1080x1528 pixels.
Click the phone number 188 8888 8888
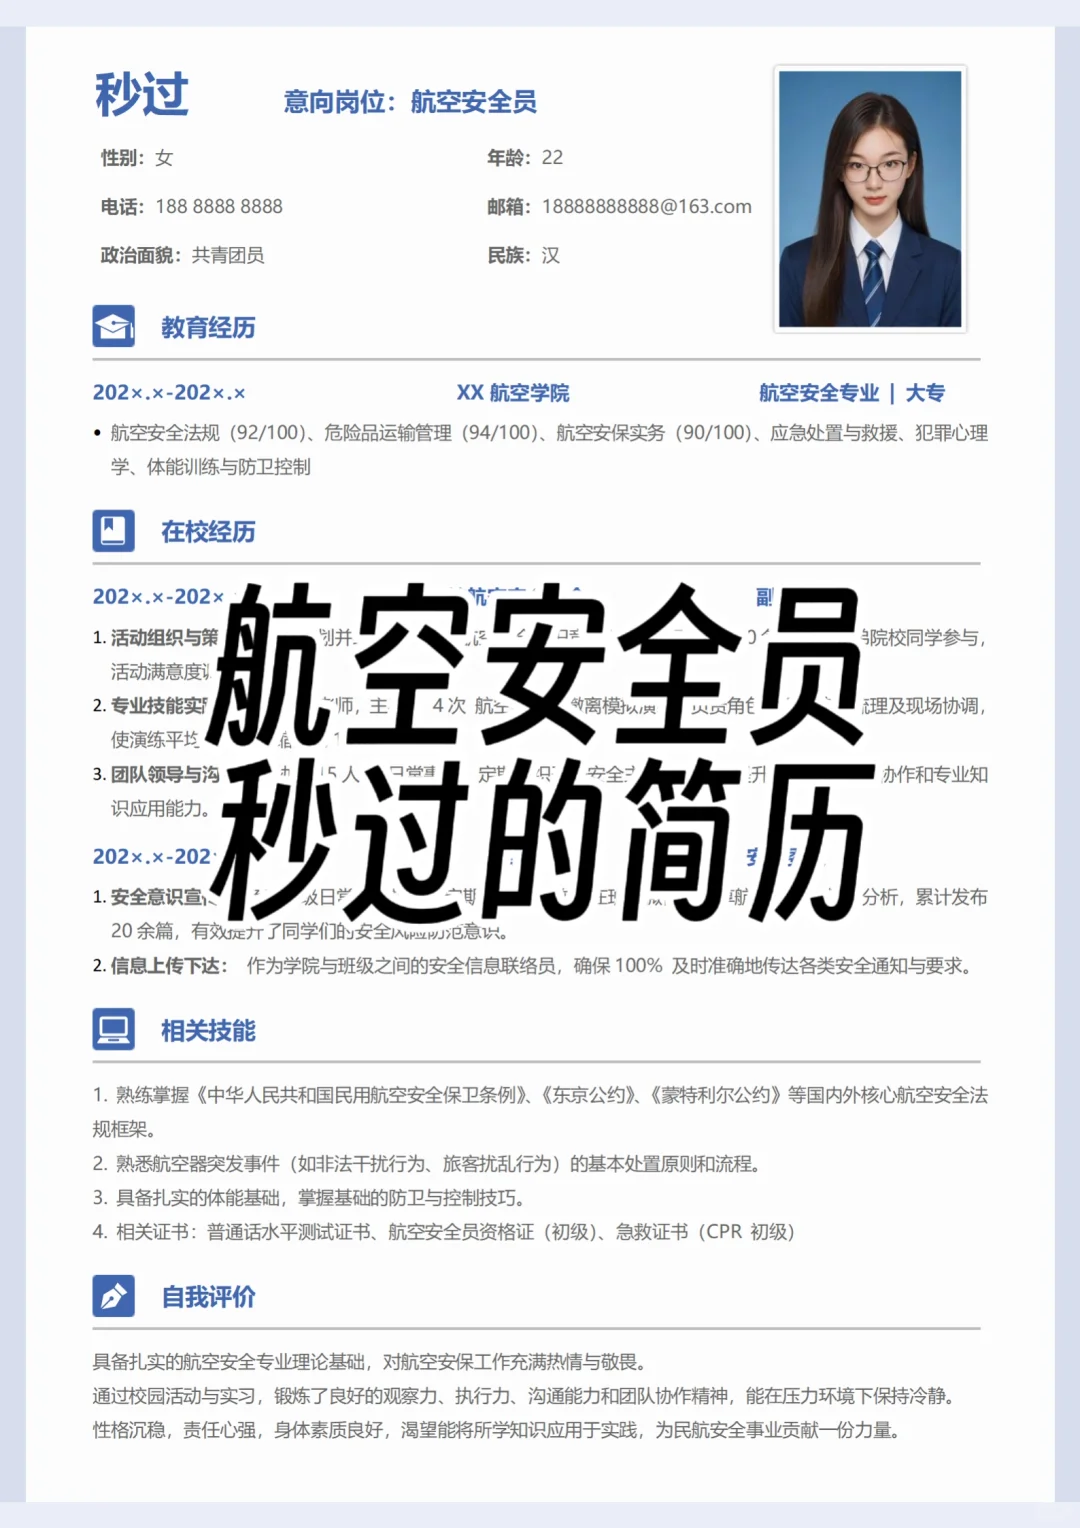[219, 206]
